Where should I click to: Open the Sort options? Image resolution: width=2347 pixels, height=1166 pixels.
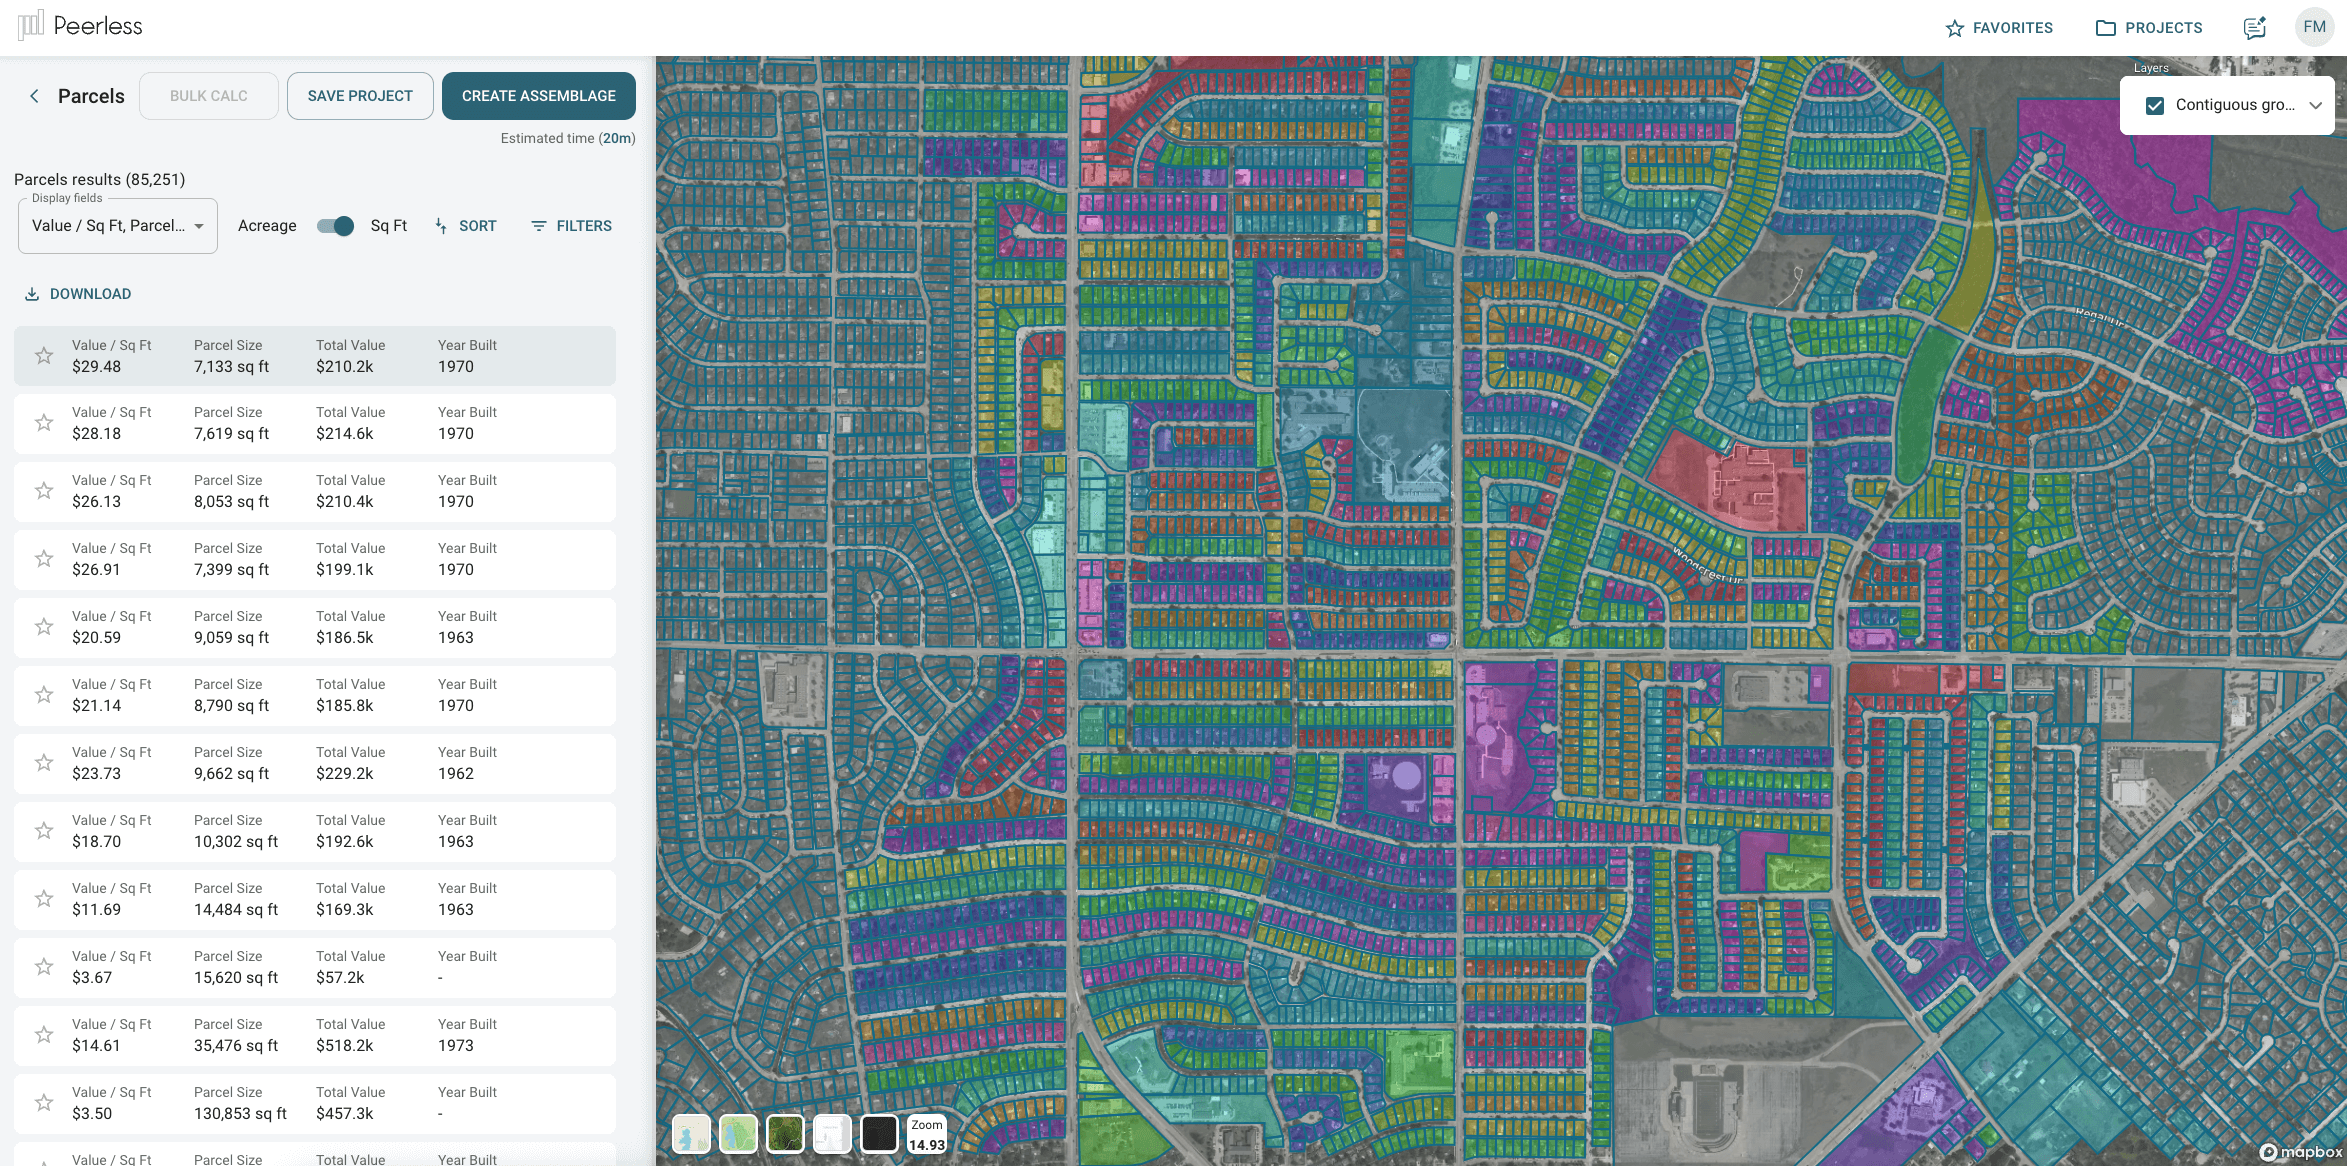coord(465,226)
